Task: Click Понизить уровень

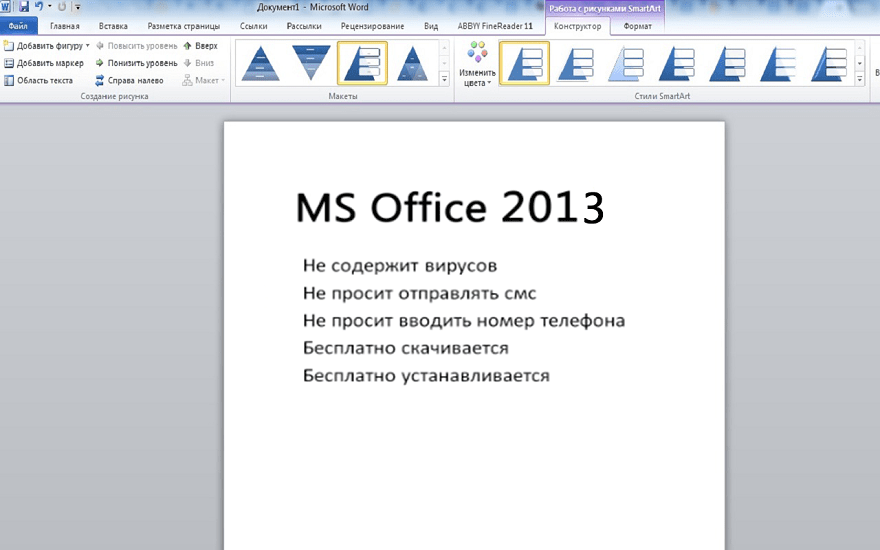Action: click(x=136, y=63)
